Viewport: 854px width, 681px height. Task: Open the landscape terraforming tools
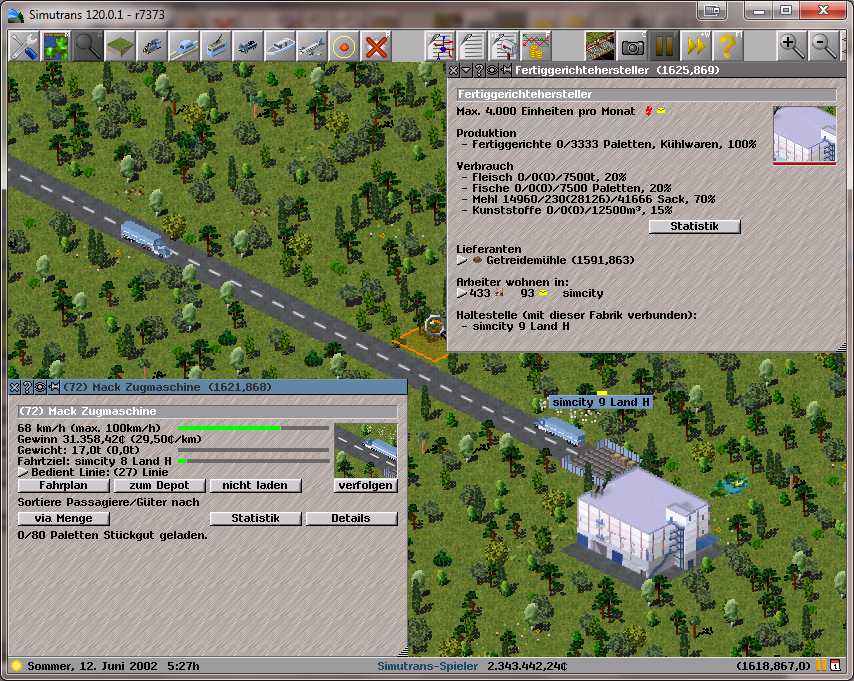[121, 46]
